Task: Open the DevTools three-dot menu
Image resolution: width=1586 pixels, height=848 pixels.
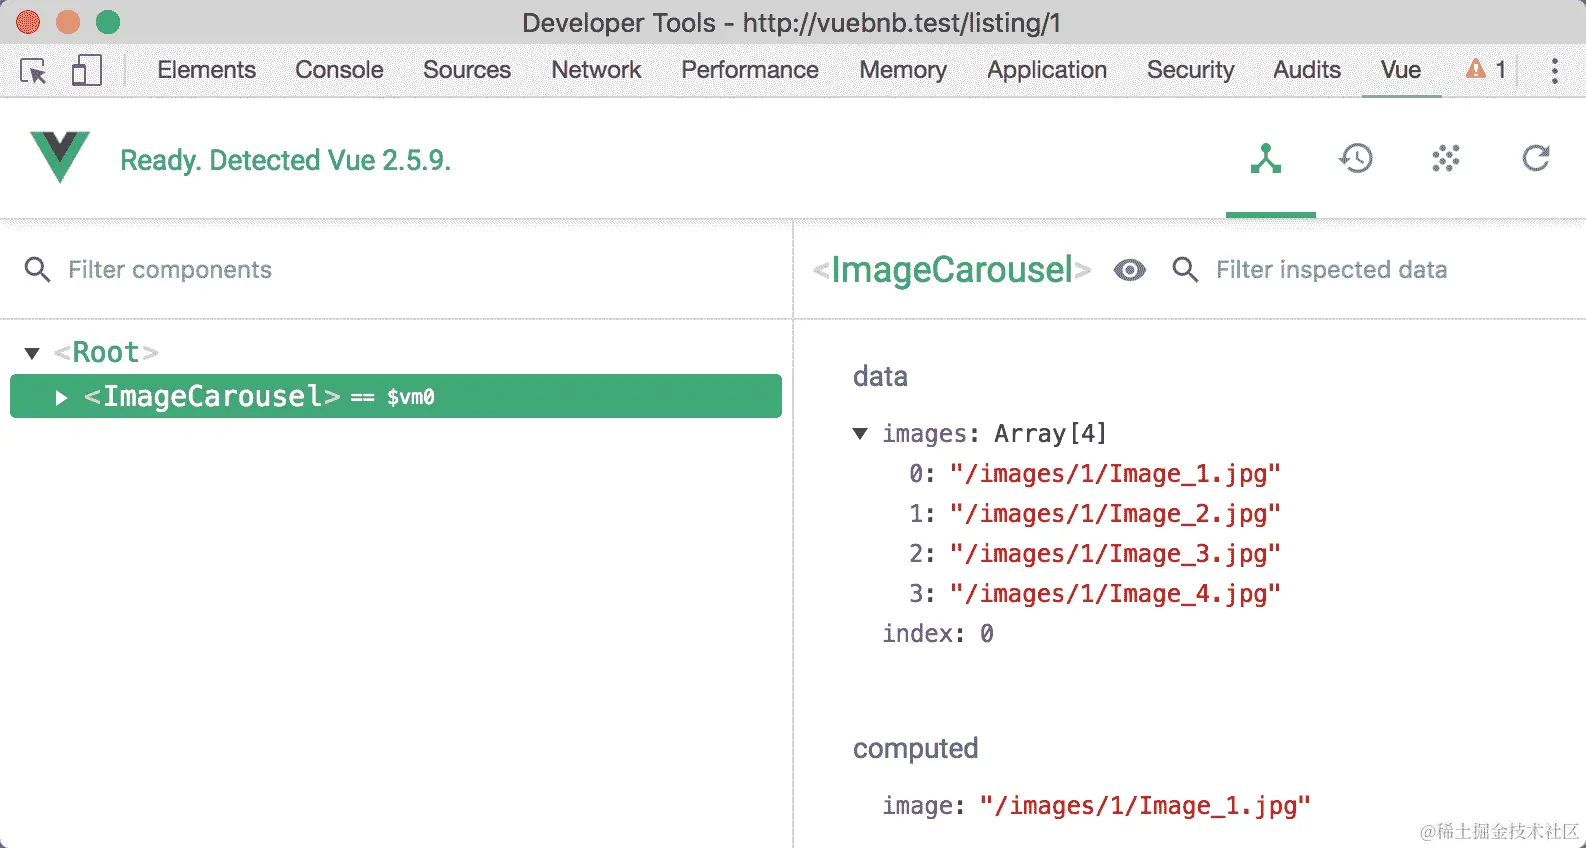Action: [1554, 70]
